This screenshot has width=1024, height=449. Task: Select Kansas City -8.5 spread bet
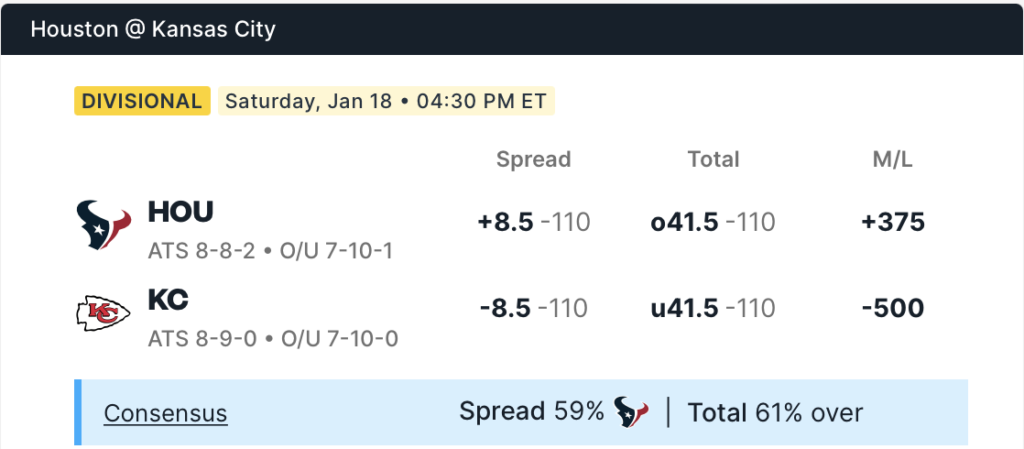click(x=534, y=309)
